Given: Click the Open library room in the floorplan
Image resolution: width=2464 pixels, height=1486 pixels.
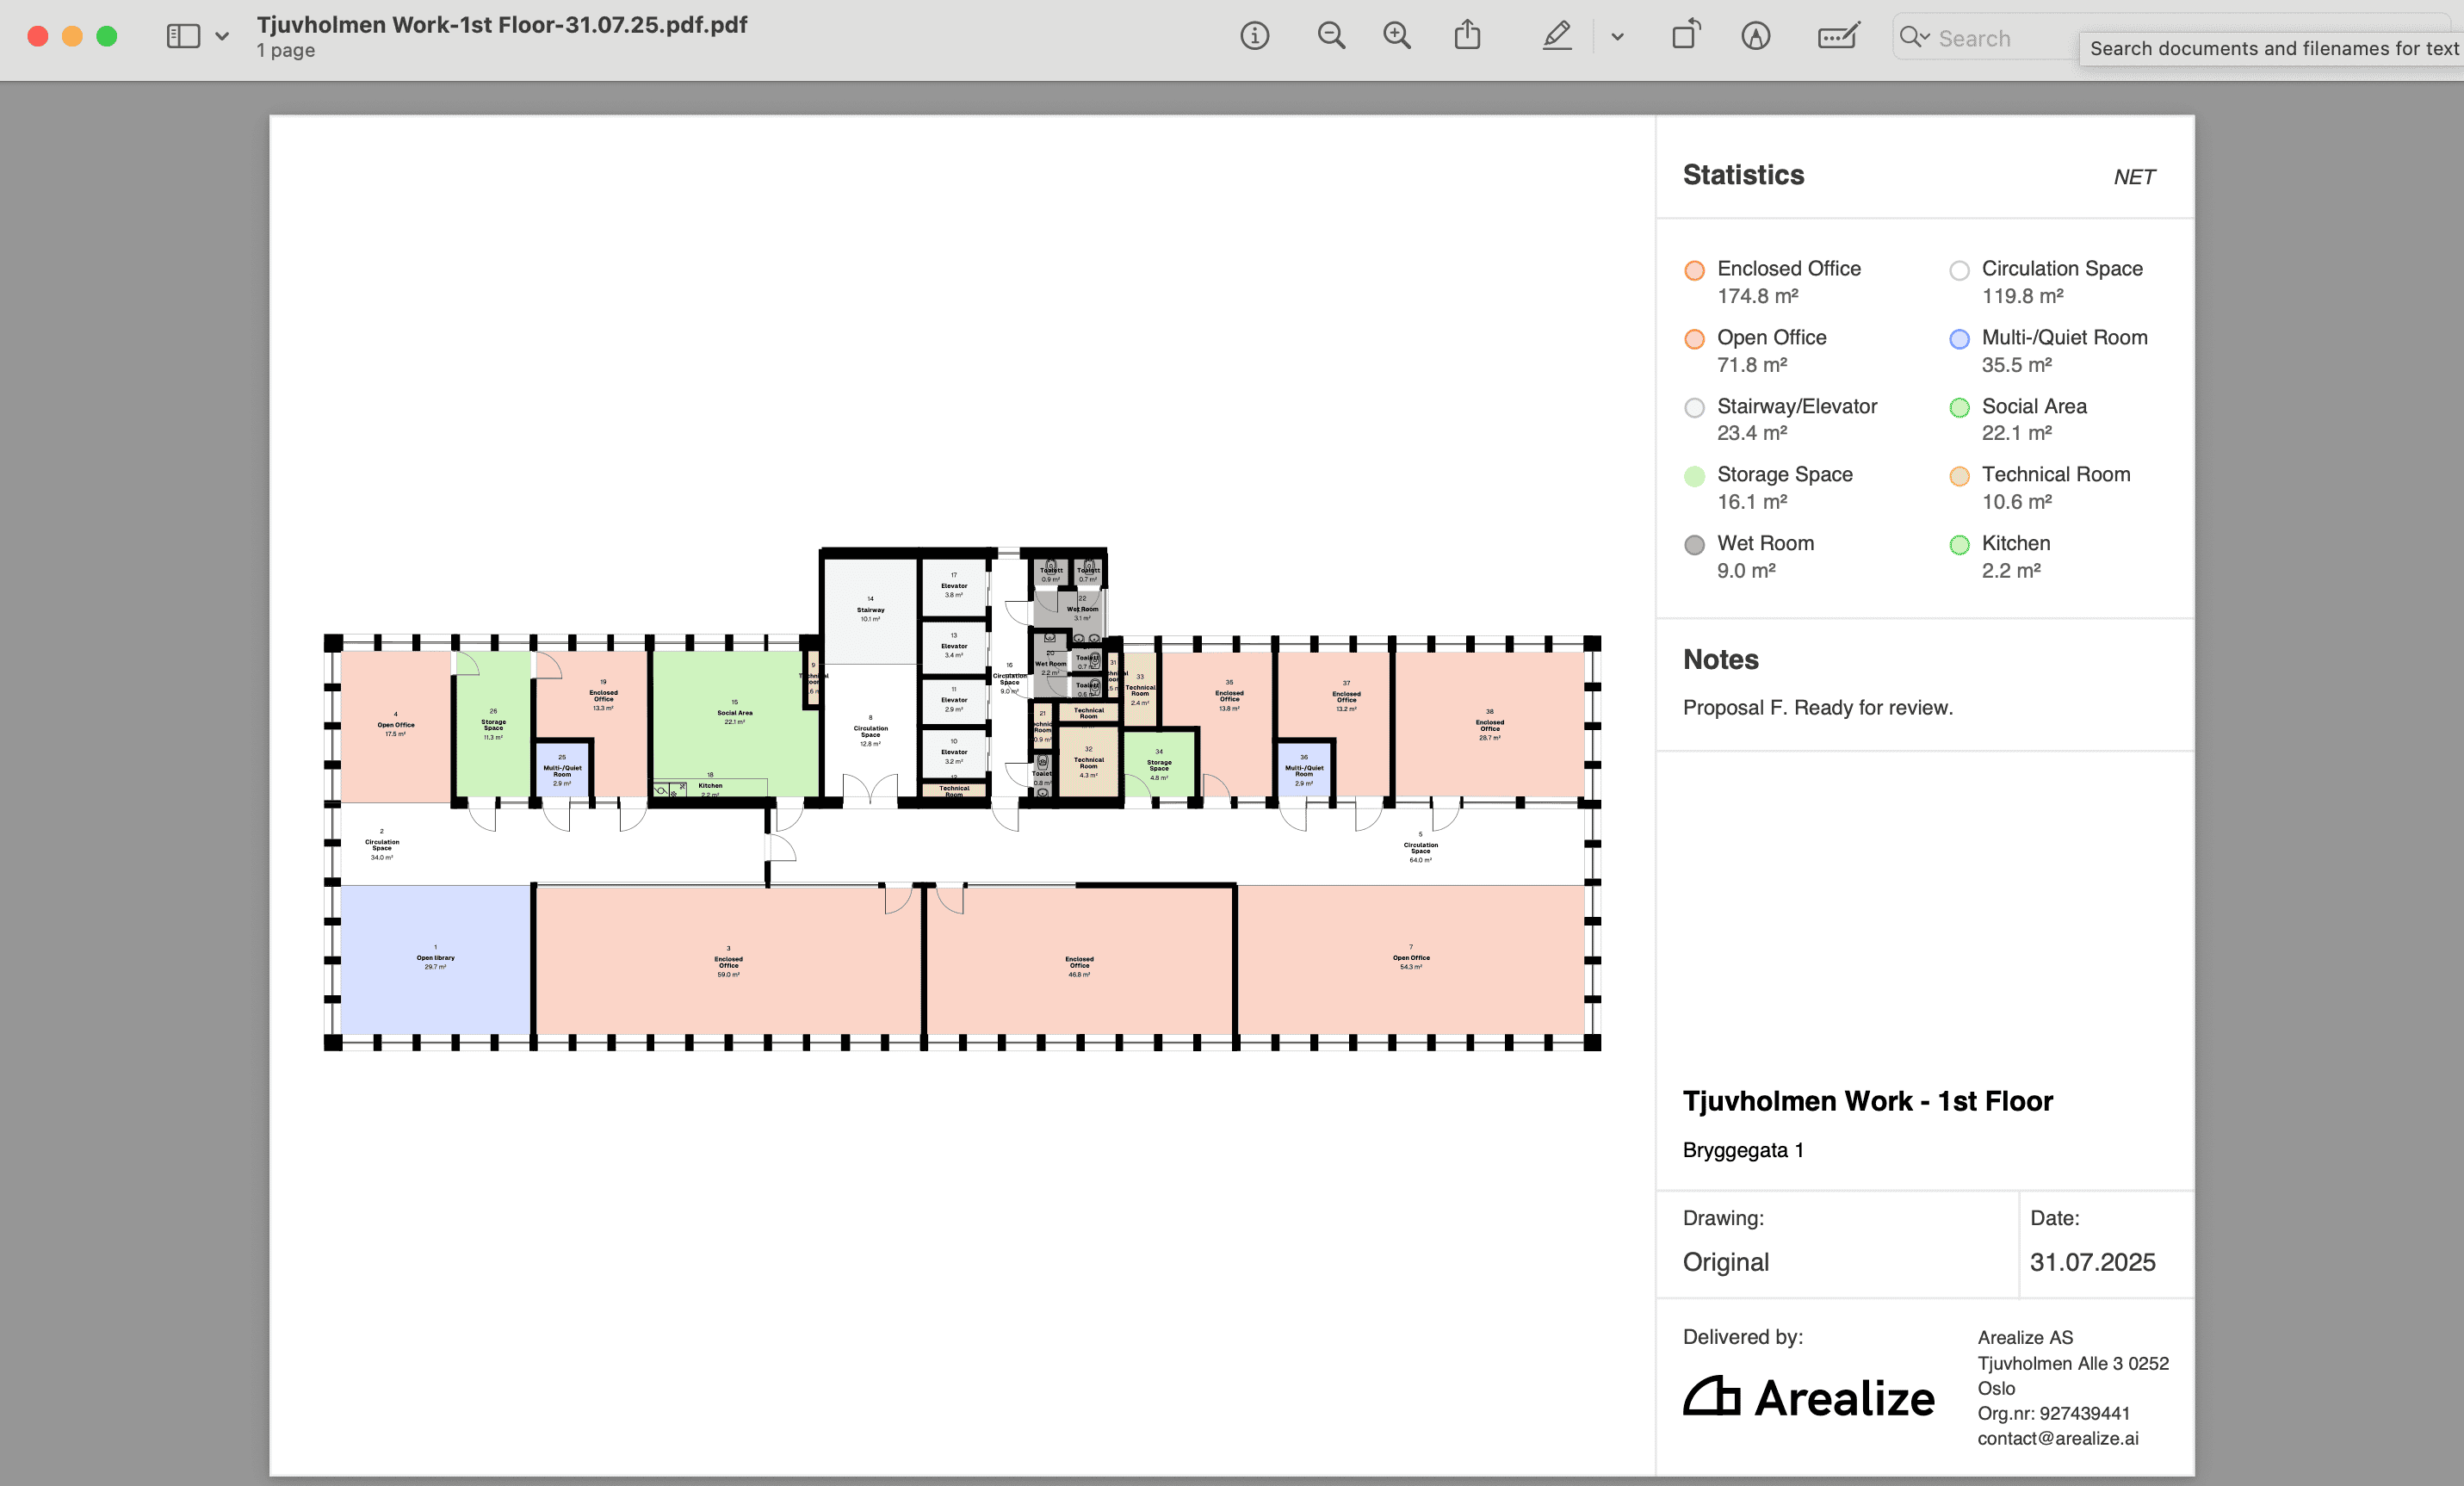Looking at the screenshot, I should 435,960.
